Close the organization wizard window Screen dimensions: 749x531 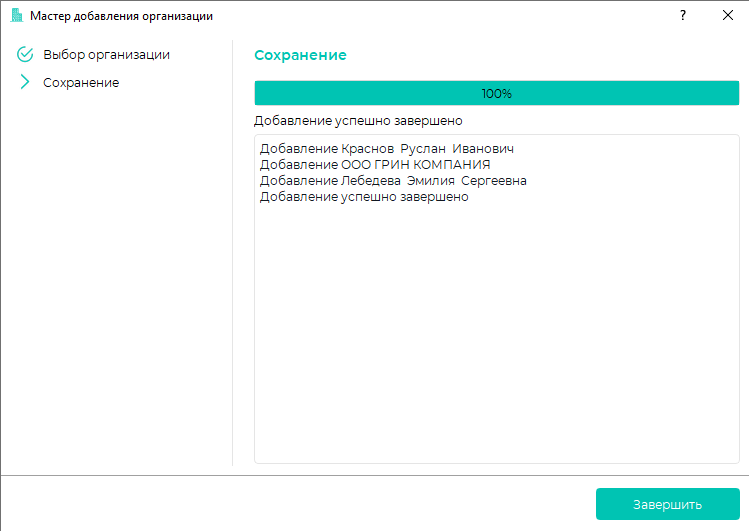pyautogui.click(x=727, y=16)
